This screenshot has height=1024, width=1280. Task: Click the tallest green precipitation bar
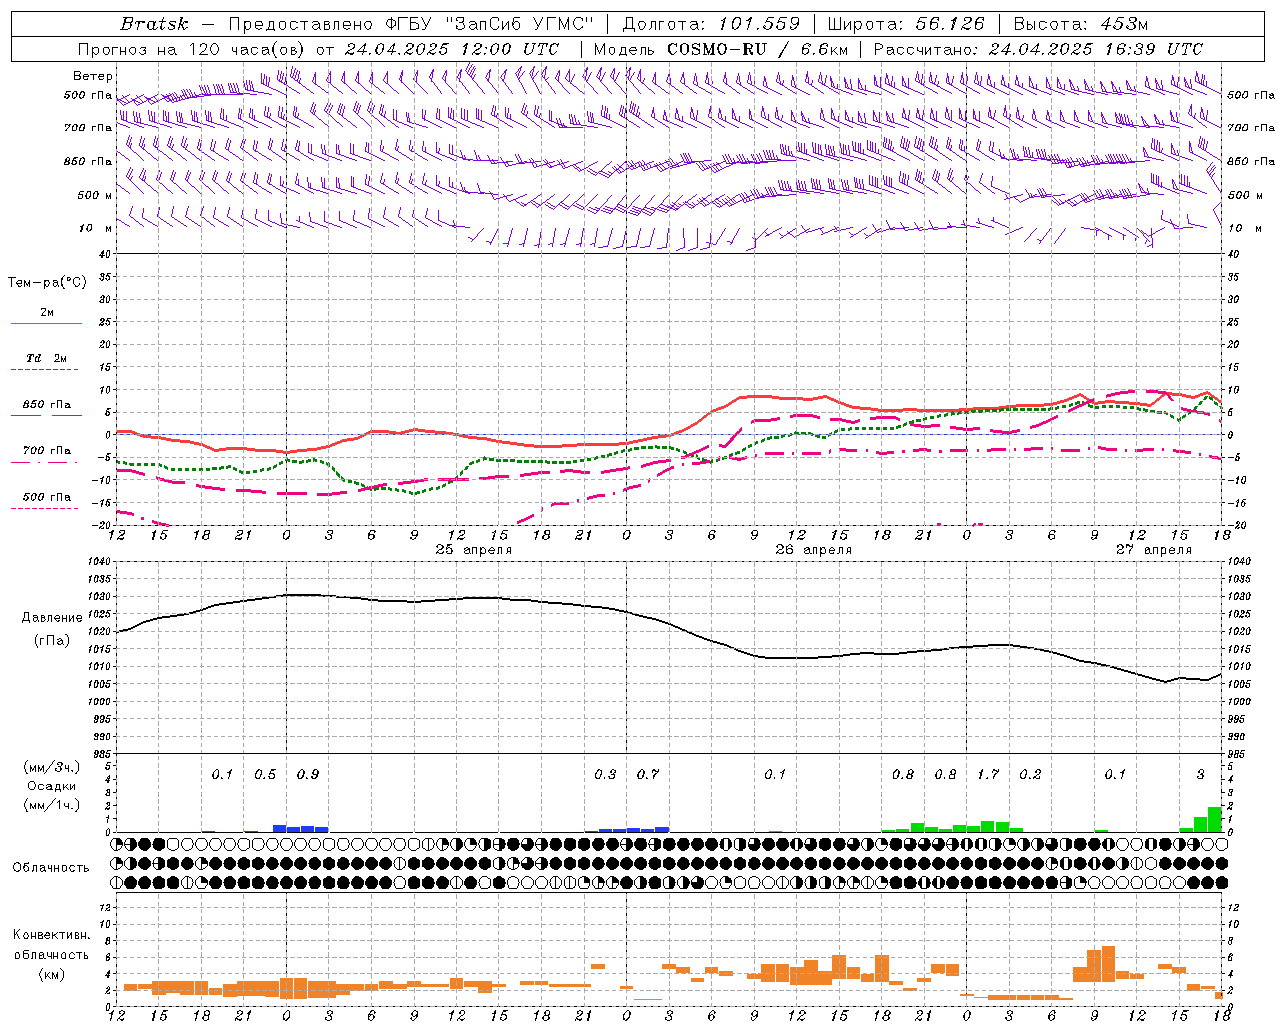tap(1215, 819)
